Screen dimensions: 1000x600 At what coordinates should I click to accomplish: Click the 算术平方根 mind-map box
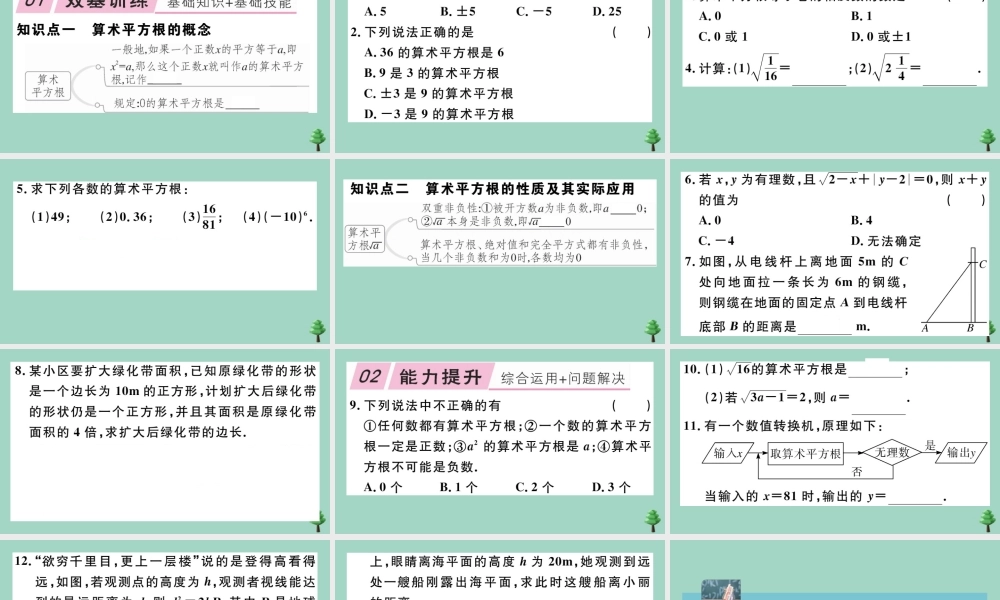pyautogui.click(x=48, y=86)
